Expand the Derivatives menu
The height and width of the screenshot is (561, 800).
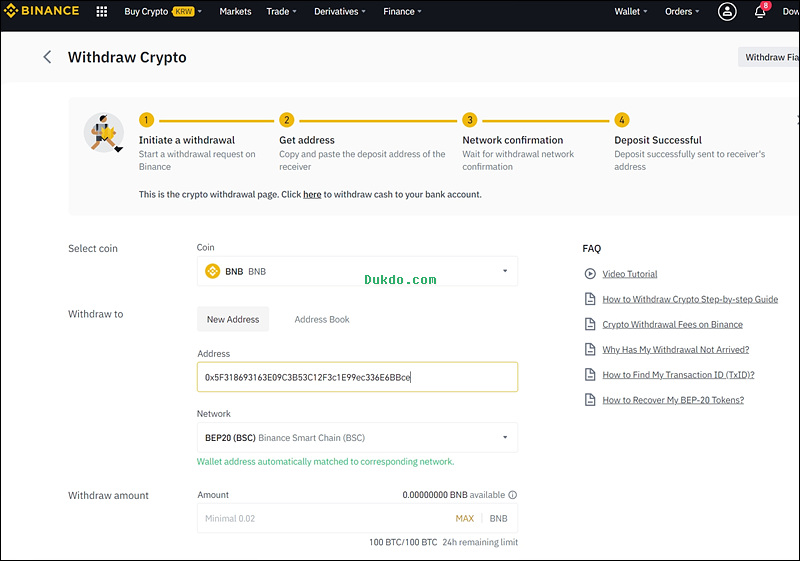(x=340, y=11)
